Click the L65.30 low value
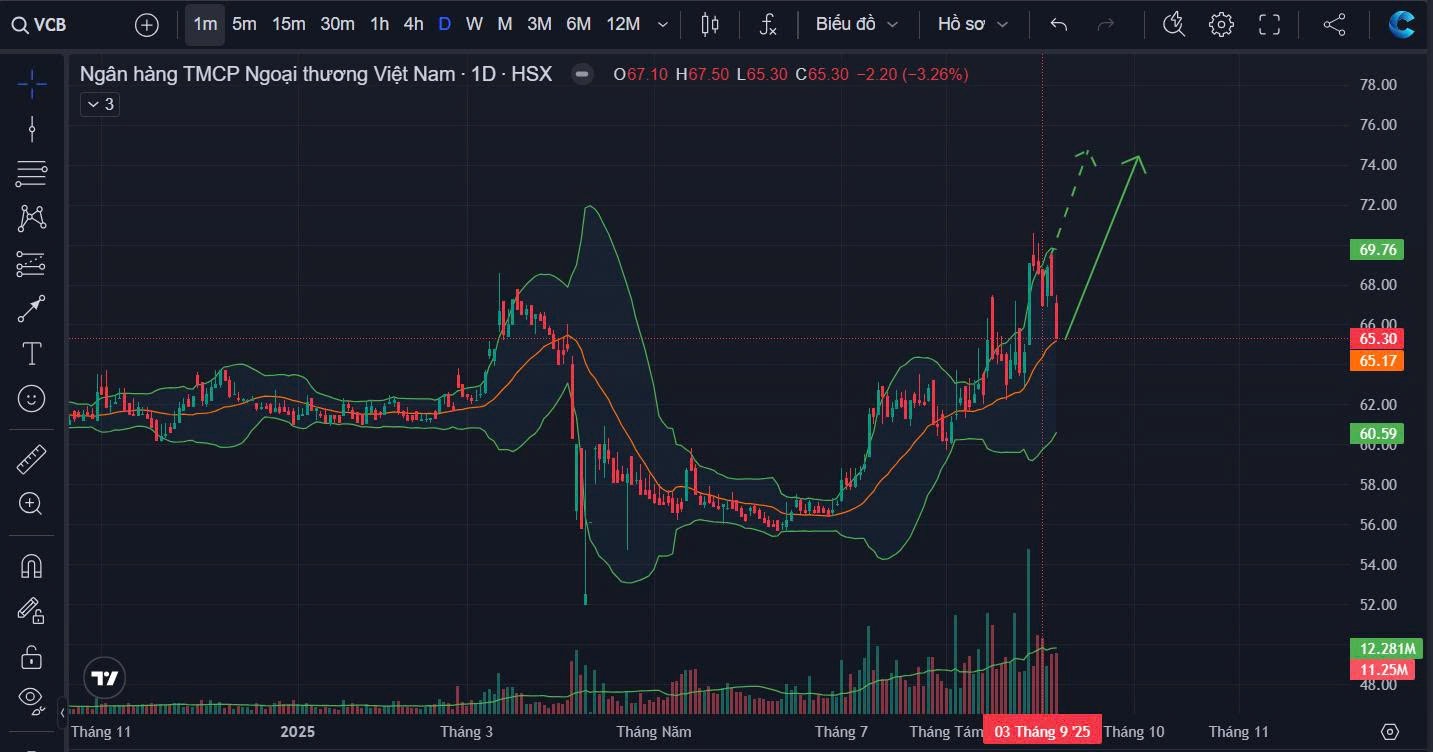Screen dimensions: 1433x752 click(762, 74)
